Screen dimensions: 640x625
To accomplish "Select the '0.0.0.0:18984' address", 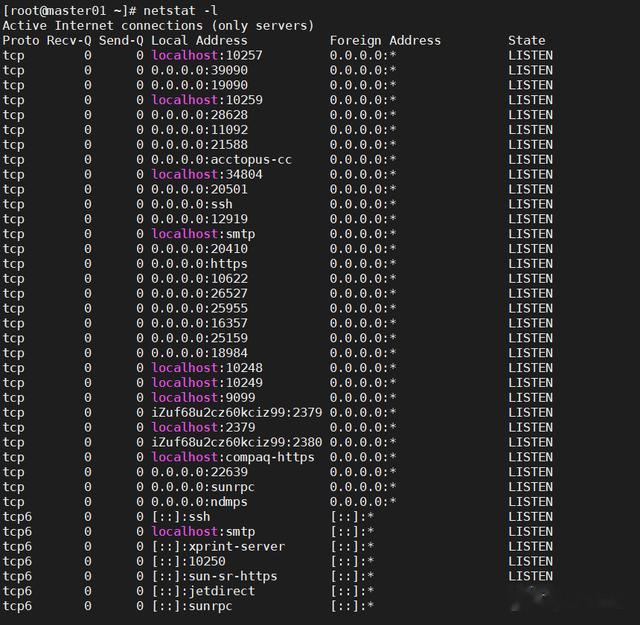I will tap(199, 353).
